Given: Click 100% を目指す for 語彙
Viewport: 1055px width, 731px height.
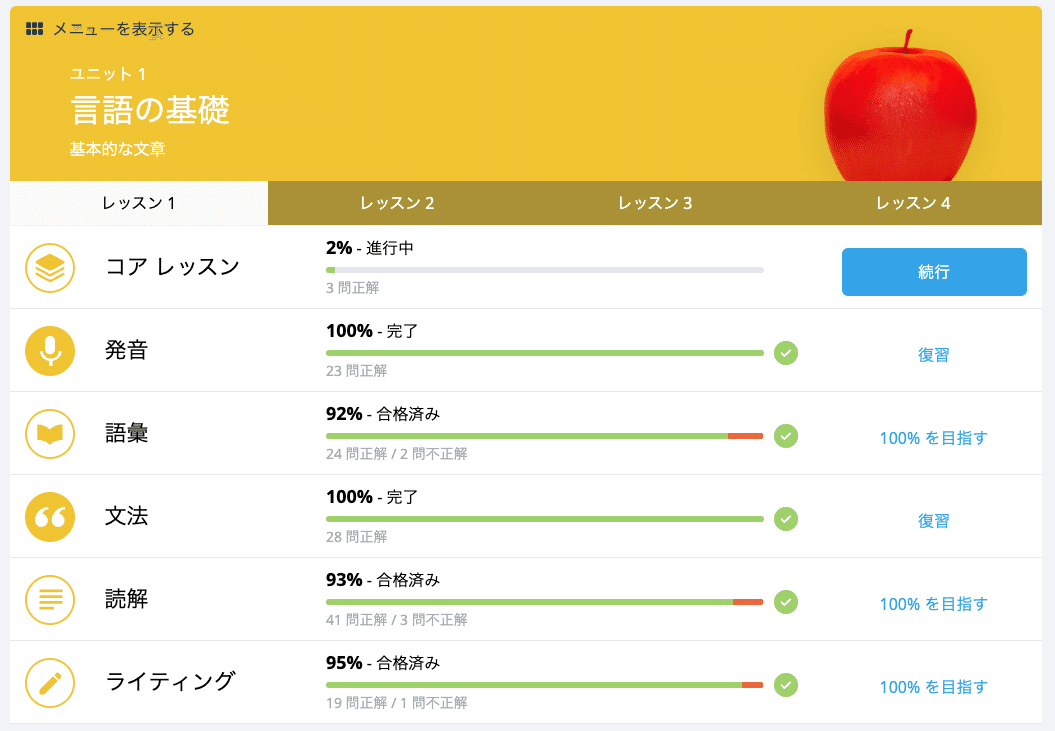Looking at the screenshot, I should click(933, 437).
